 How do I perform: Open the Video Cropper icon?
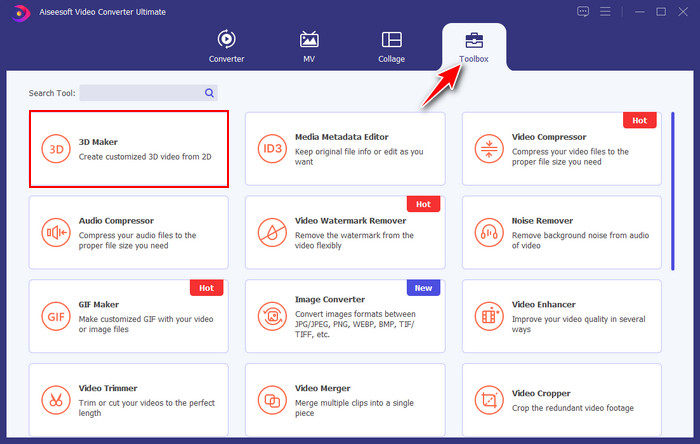489,400
